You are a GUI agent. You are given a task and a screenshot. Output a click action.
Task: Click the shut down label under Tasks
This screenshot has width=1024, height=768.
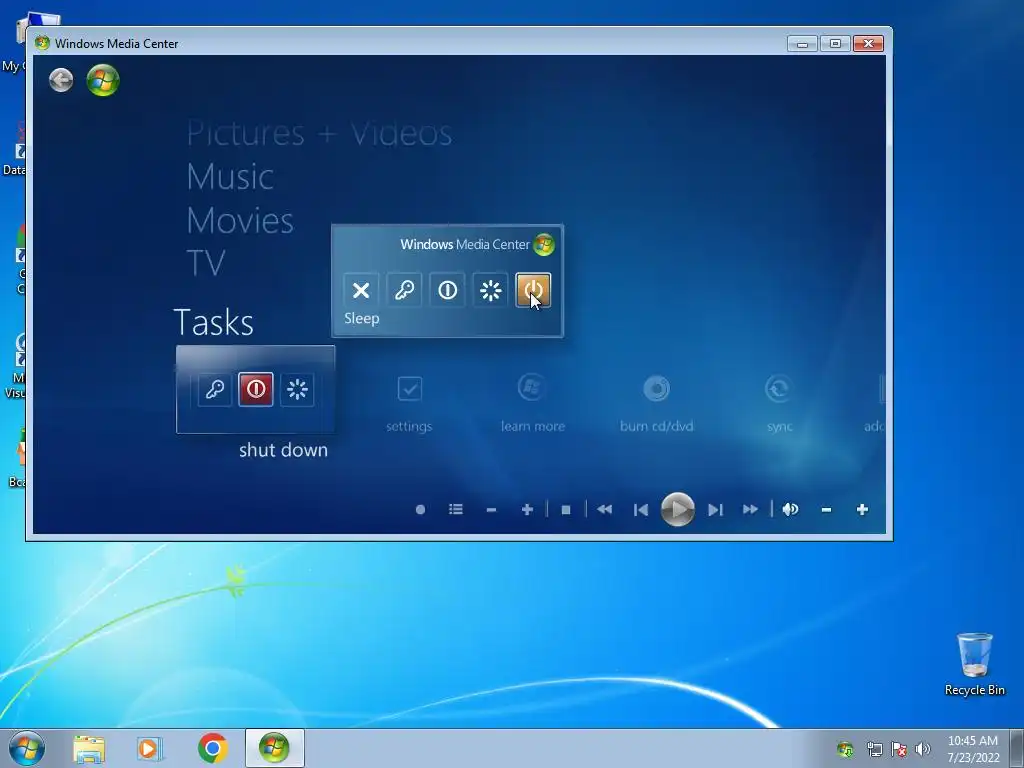point(283,450)
